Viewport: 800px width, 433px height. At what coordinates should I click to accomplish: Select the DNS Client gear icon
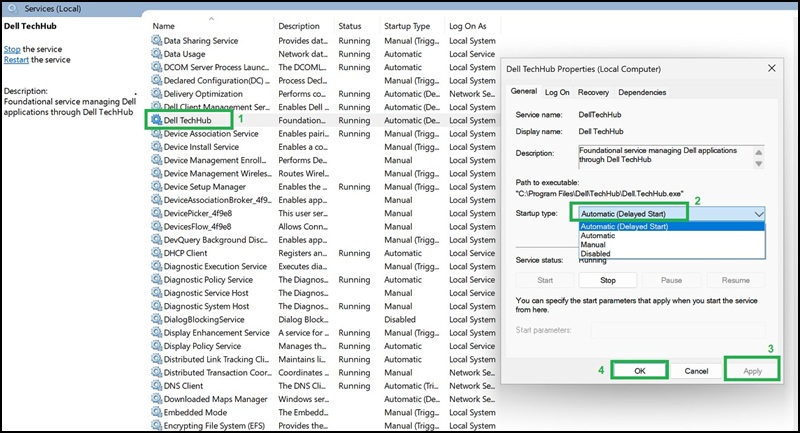157,386
